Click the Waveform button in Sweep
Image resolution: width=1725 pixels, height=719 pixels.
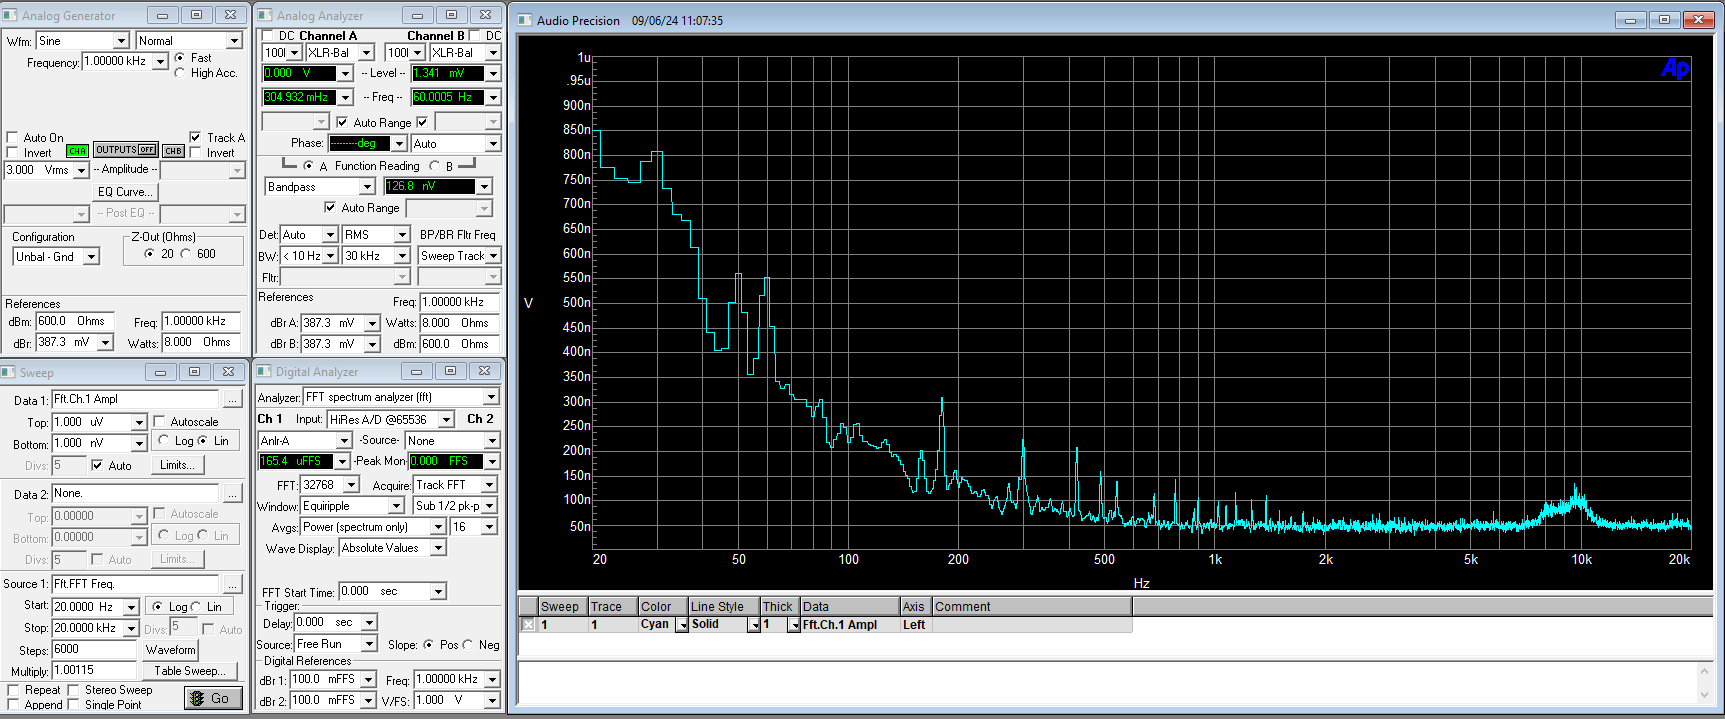pos(170,650)
